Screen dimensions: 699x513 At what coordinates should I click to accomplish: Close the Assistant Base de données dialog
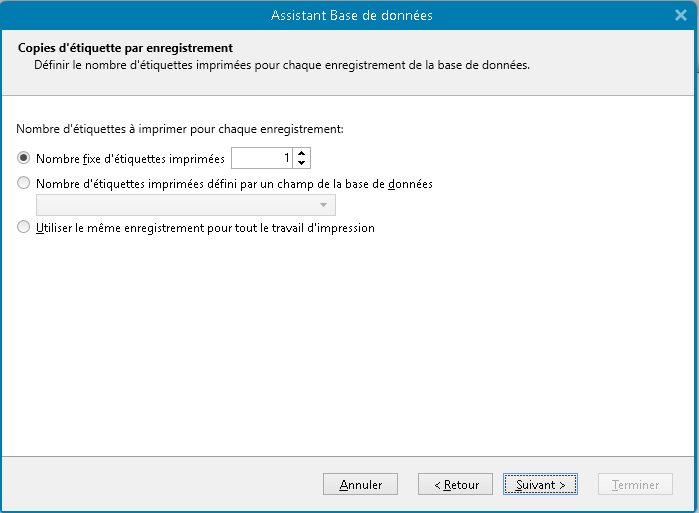coord(681,15)
